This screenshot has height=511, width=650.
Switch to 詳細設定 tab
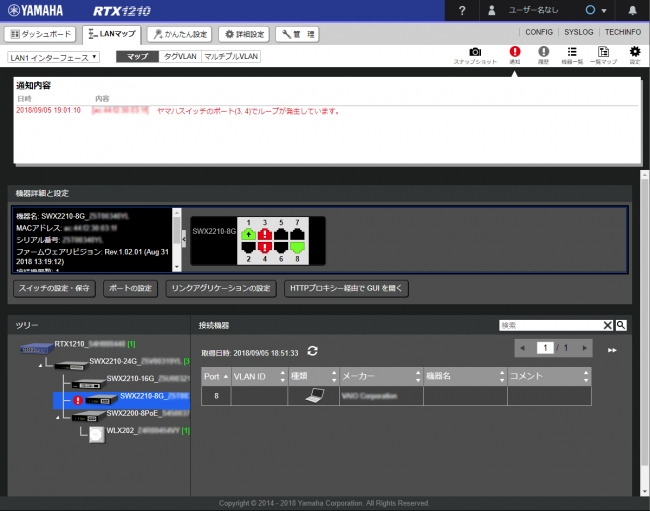pos(244,34)
